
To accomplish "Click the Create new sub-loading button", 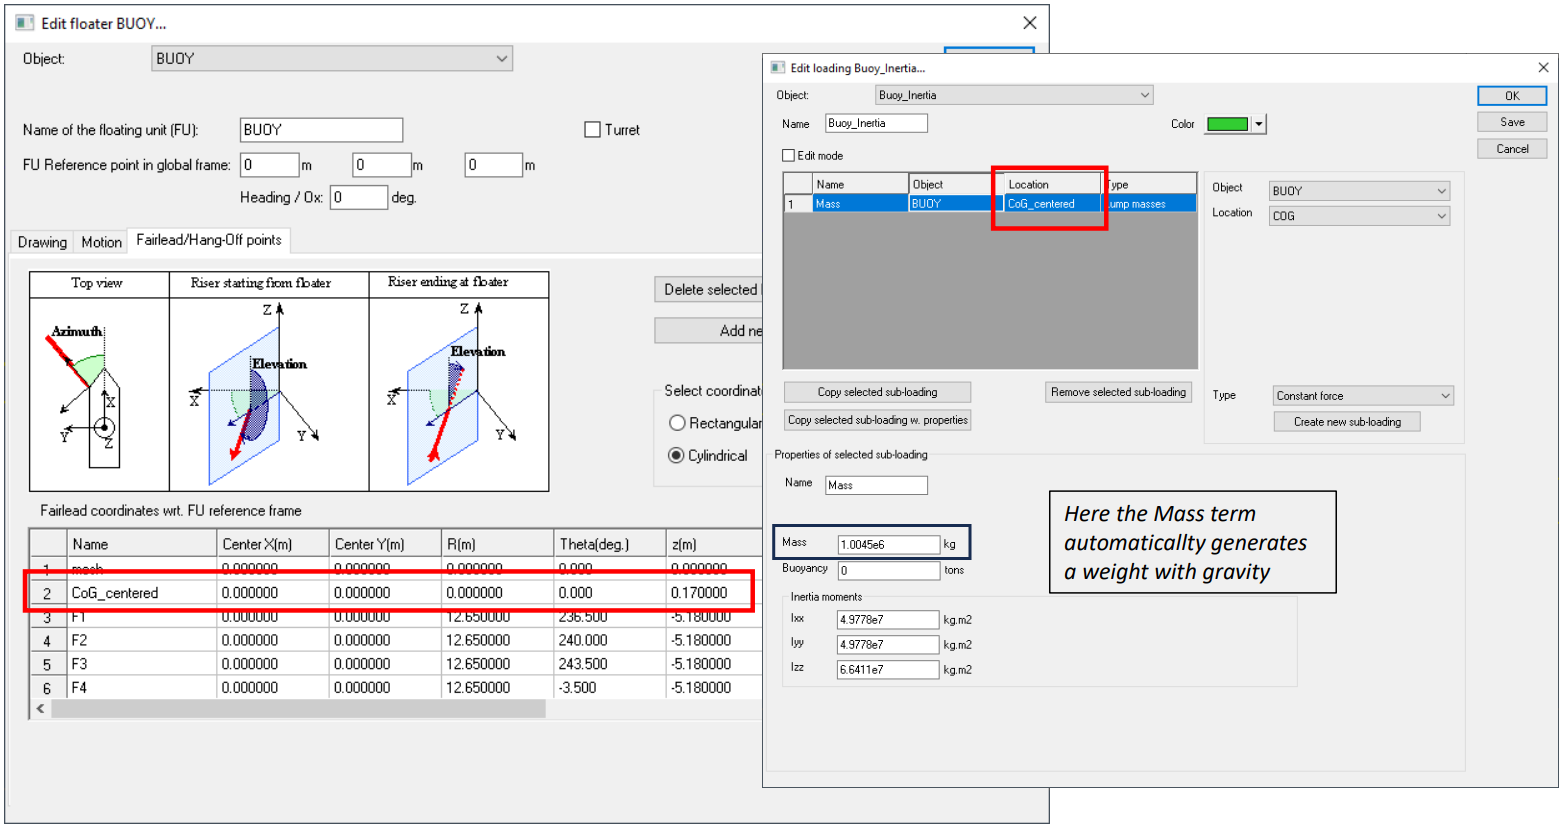I will [1346, 422].
